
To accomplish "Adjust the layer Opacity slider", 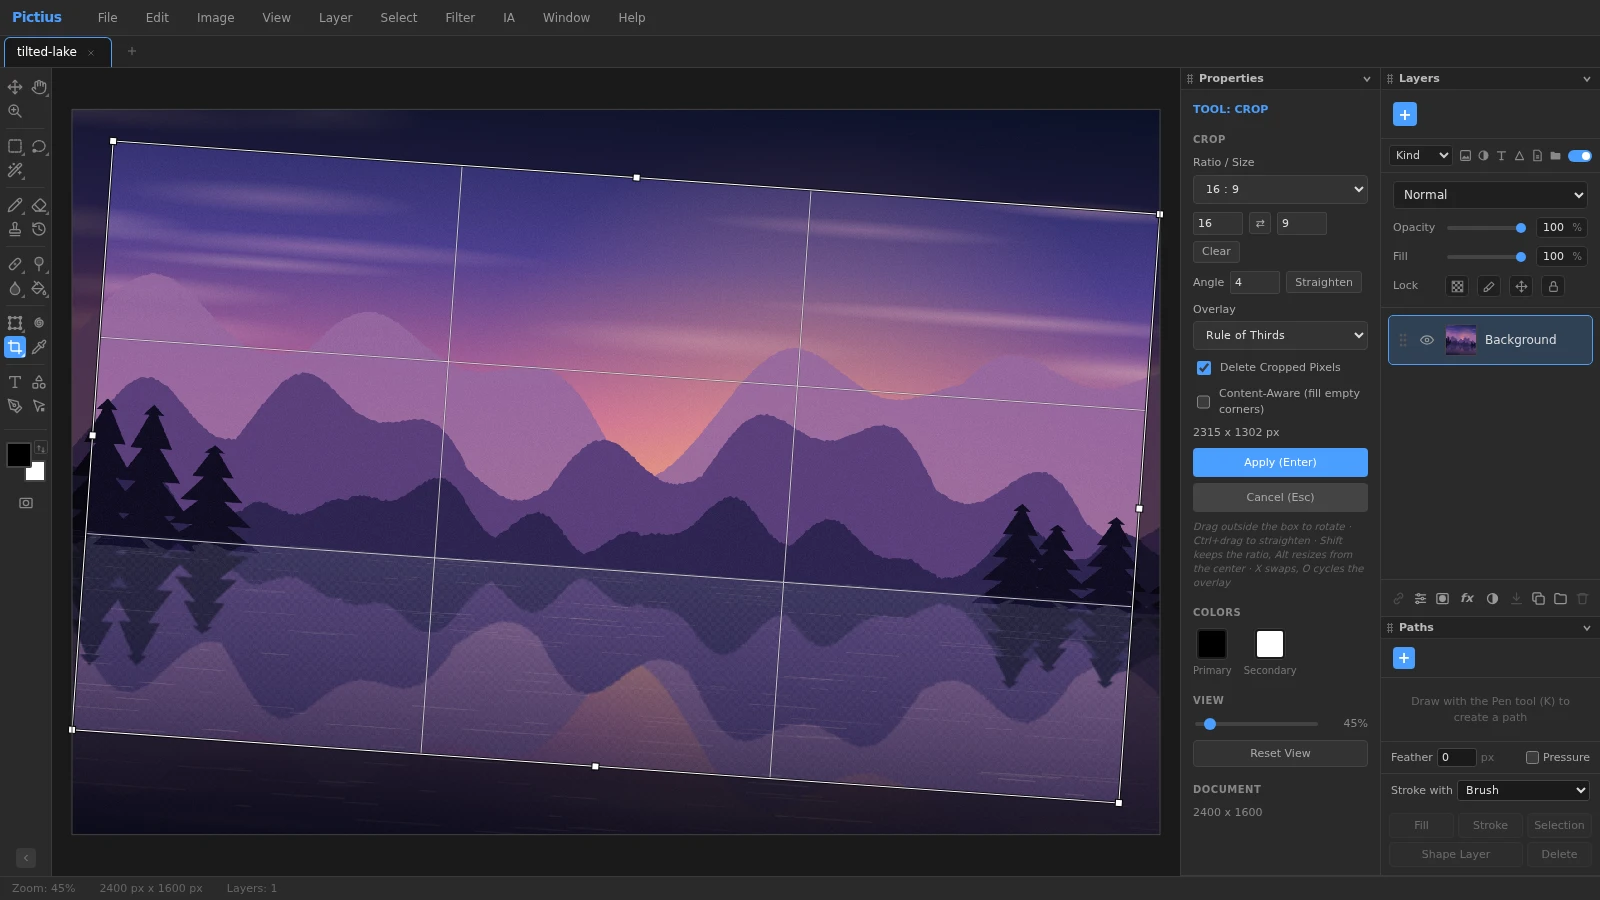I will (1486, 228).
